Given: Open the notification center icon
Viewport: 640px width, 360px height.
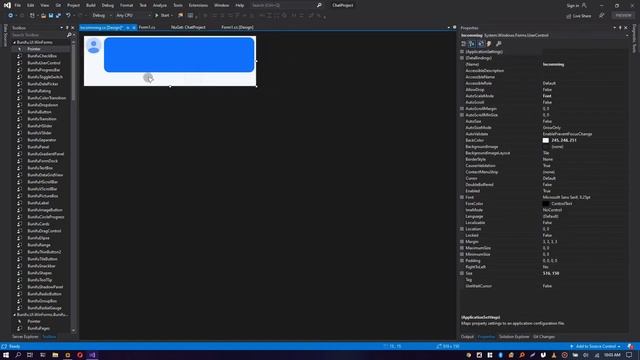Looking at the screenshot, I should [x=629, y=355].
